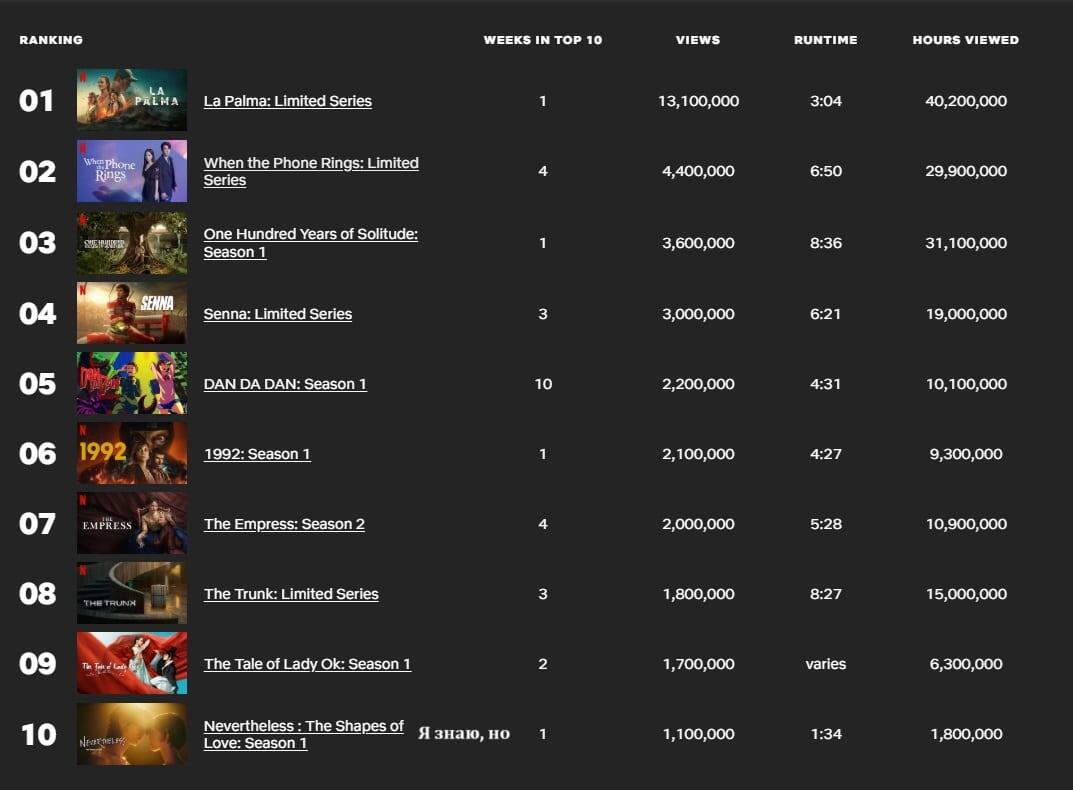Screen dimensions: 1073x790
Task: Click the Senna poster thumbnail
Action: tap(131, 313)
